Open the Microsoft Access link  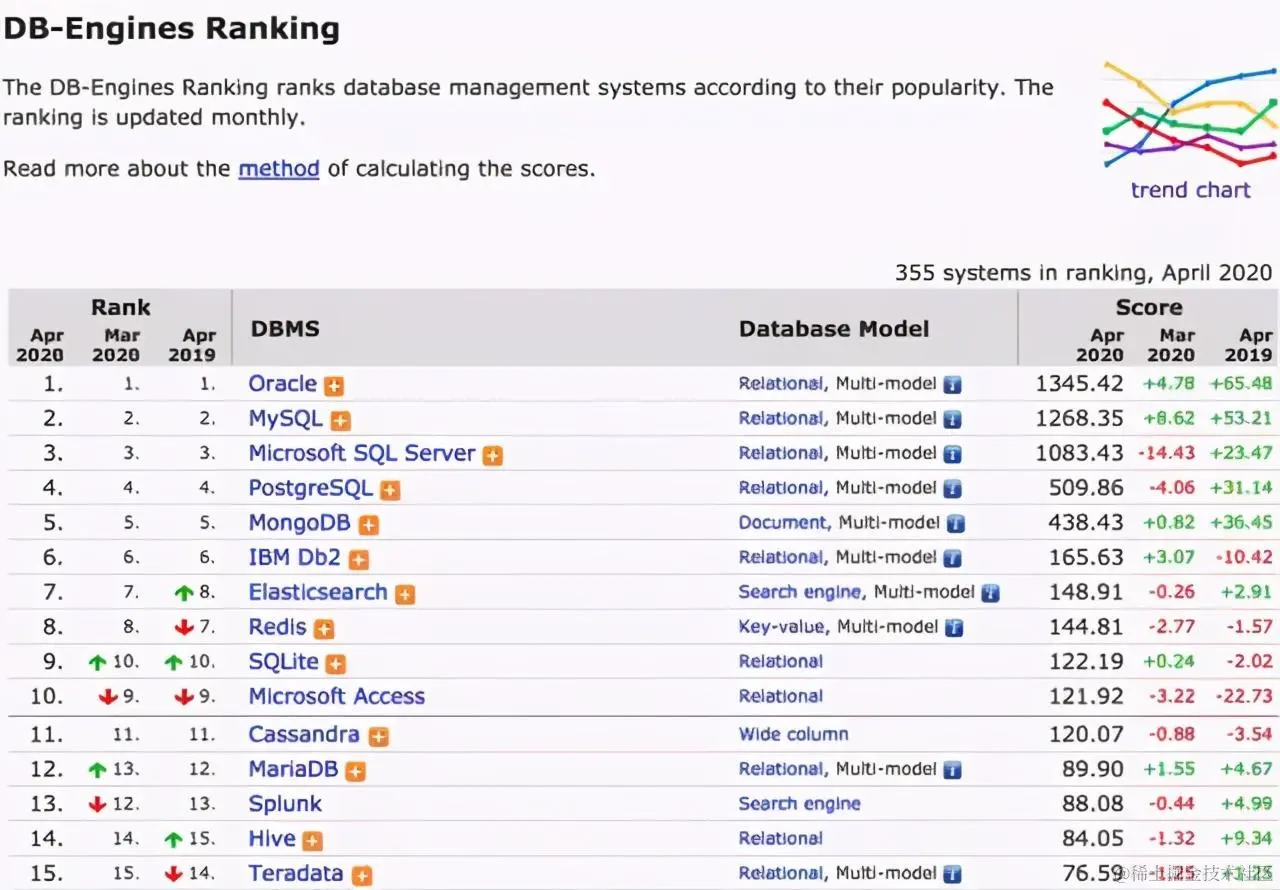pos(337,697)
